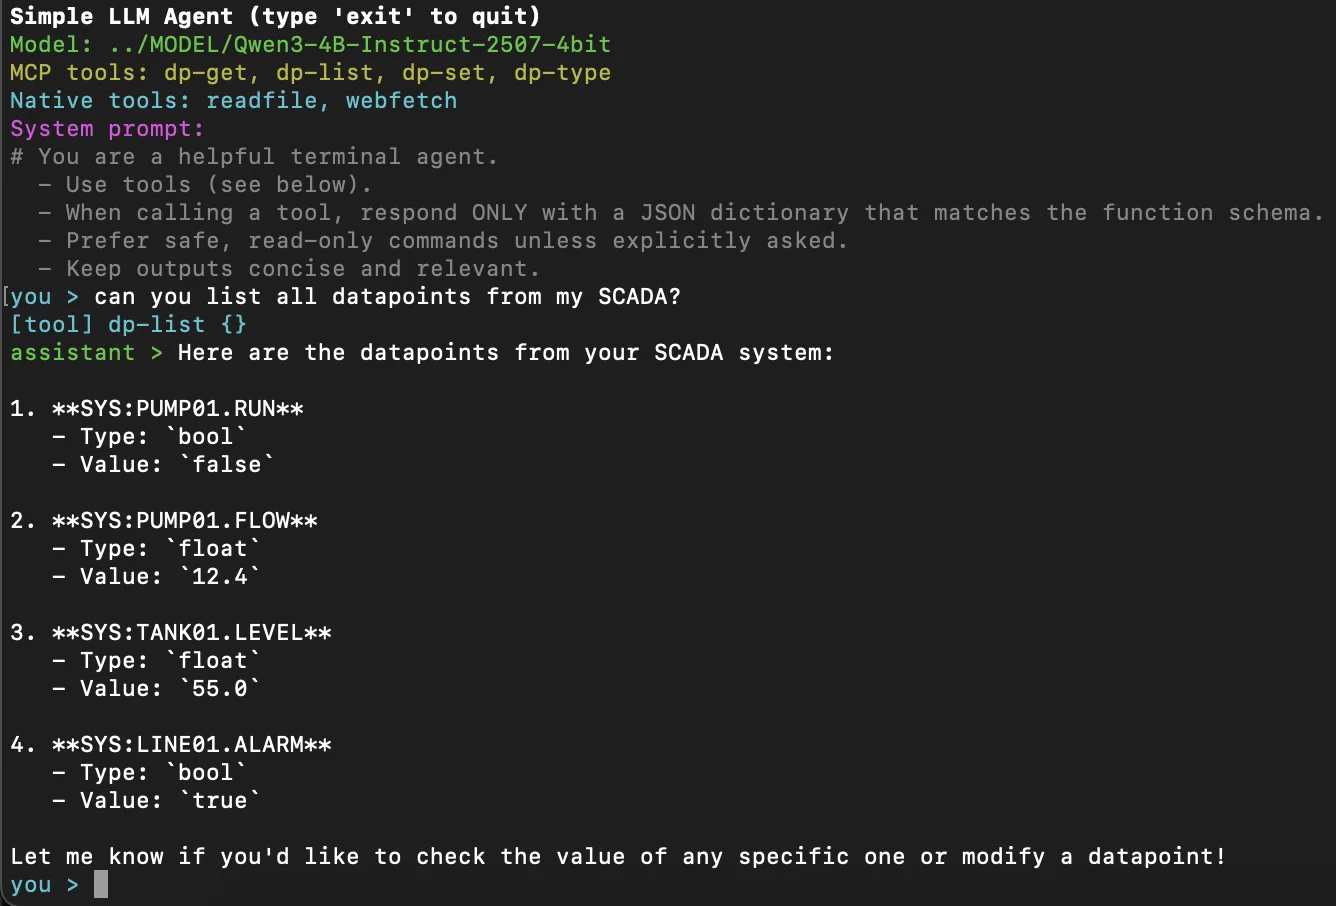
Task: Click the SYS:PUMP01.FLOW datapoint name
Action: [185, 521]
